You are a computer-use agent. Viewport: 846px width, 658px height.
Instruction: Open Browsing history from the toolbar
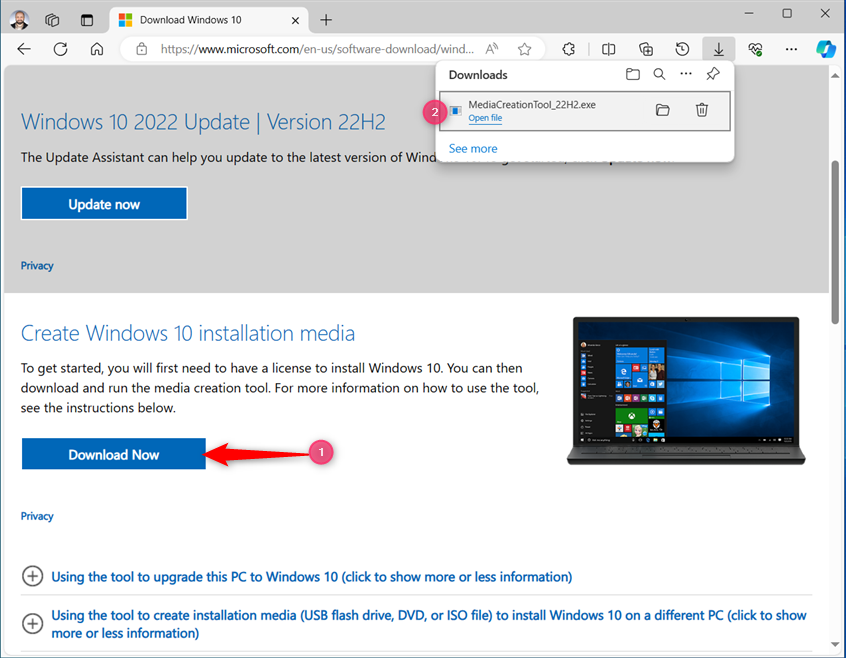682,49
